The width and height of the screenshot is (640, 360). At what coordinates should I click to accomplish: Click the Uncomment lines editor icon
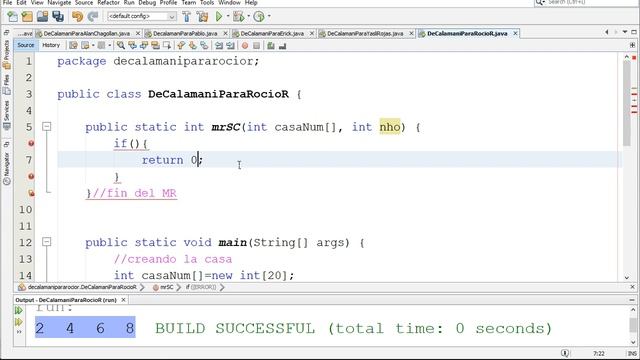pos(282,45)
